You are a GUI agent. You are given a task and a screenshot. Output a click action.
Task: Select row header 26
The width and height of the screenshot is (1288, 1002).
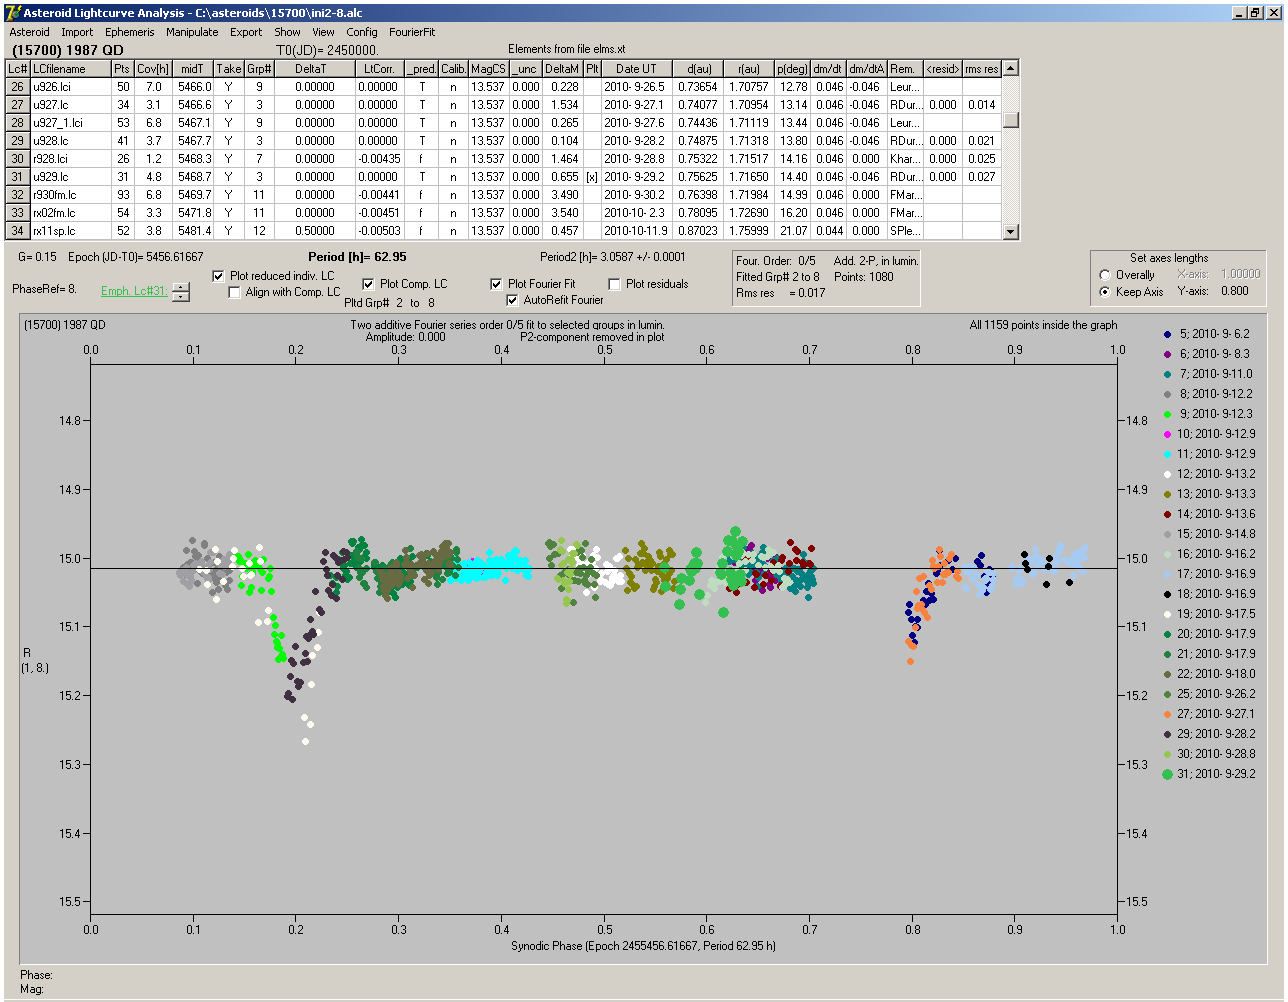pyautogui.click(x=18, y=87)
